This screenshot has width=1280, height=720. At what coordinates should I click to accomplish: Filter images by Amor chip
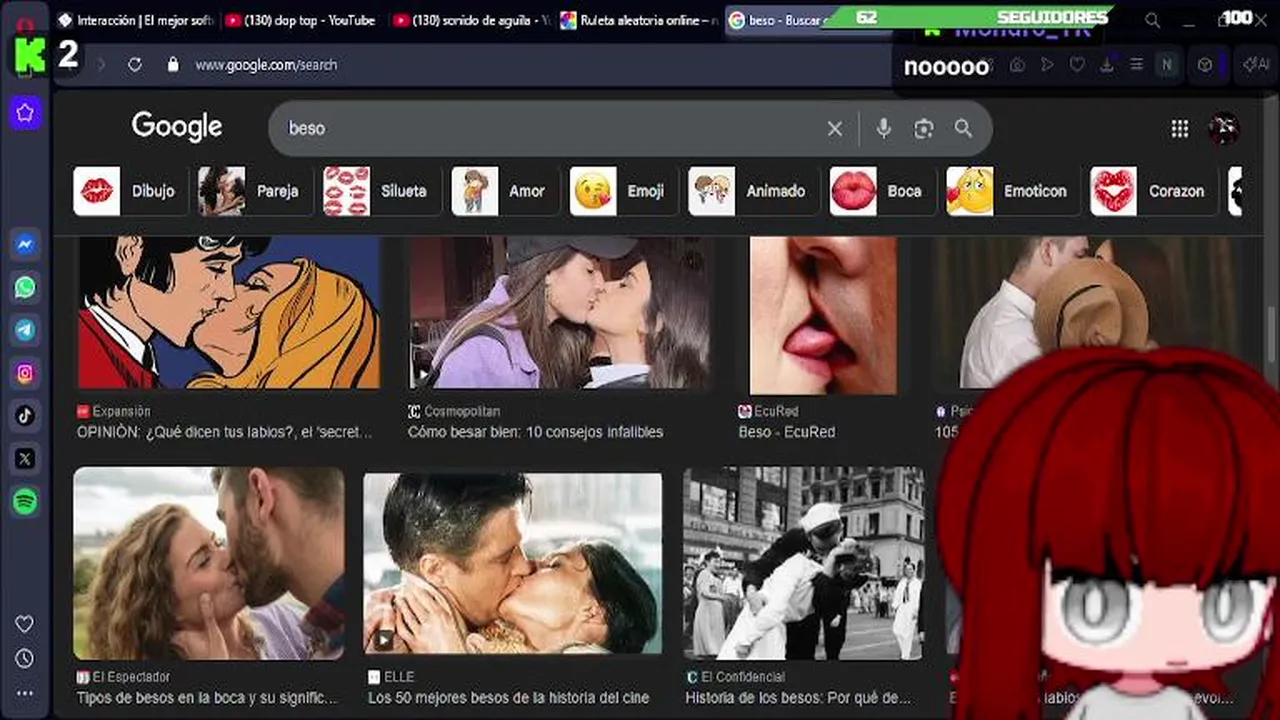tap(503, 191)
